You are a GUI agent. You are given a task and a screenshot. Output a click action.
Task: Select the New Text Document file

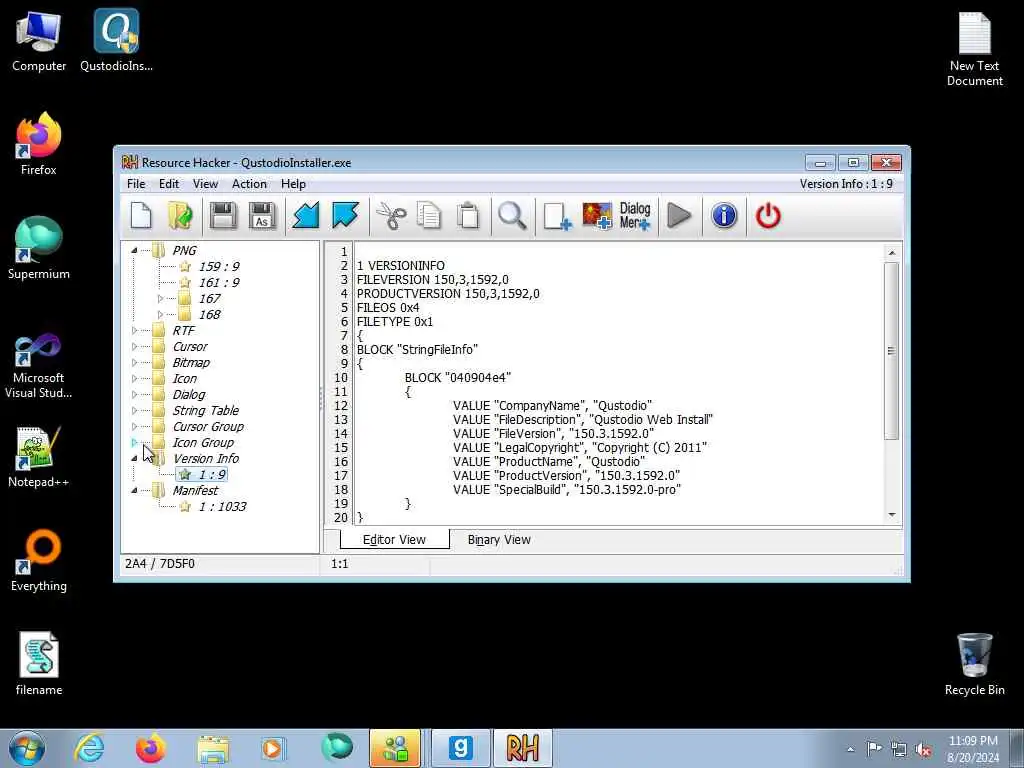coord(974,49)
